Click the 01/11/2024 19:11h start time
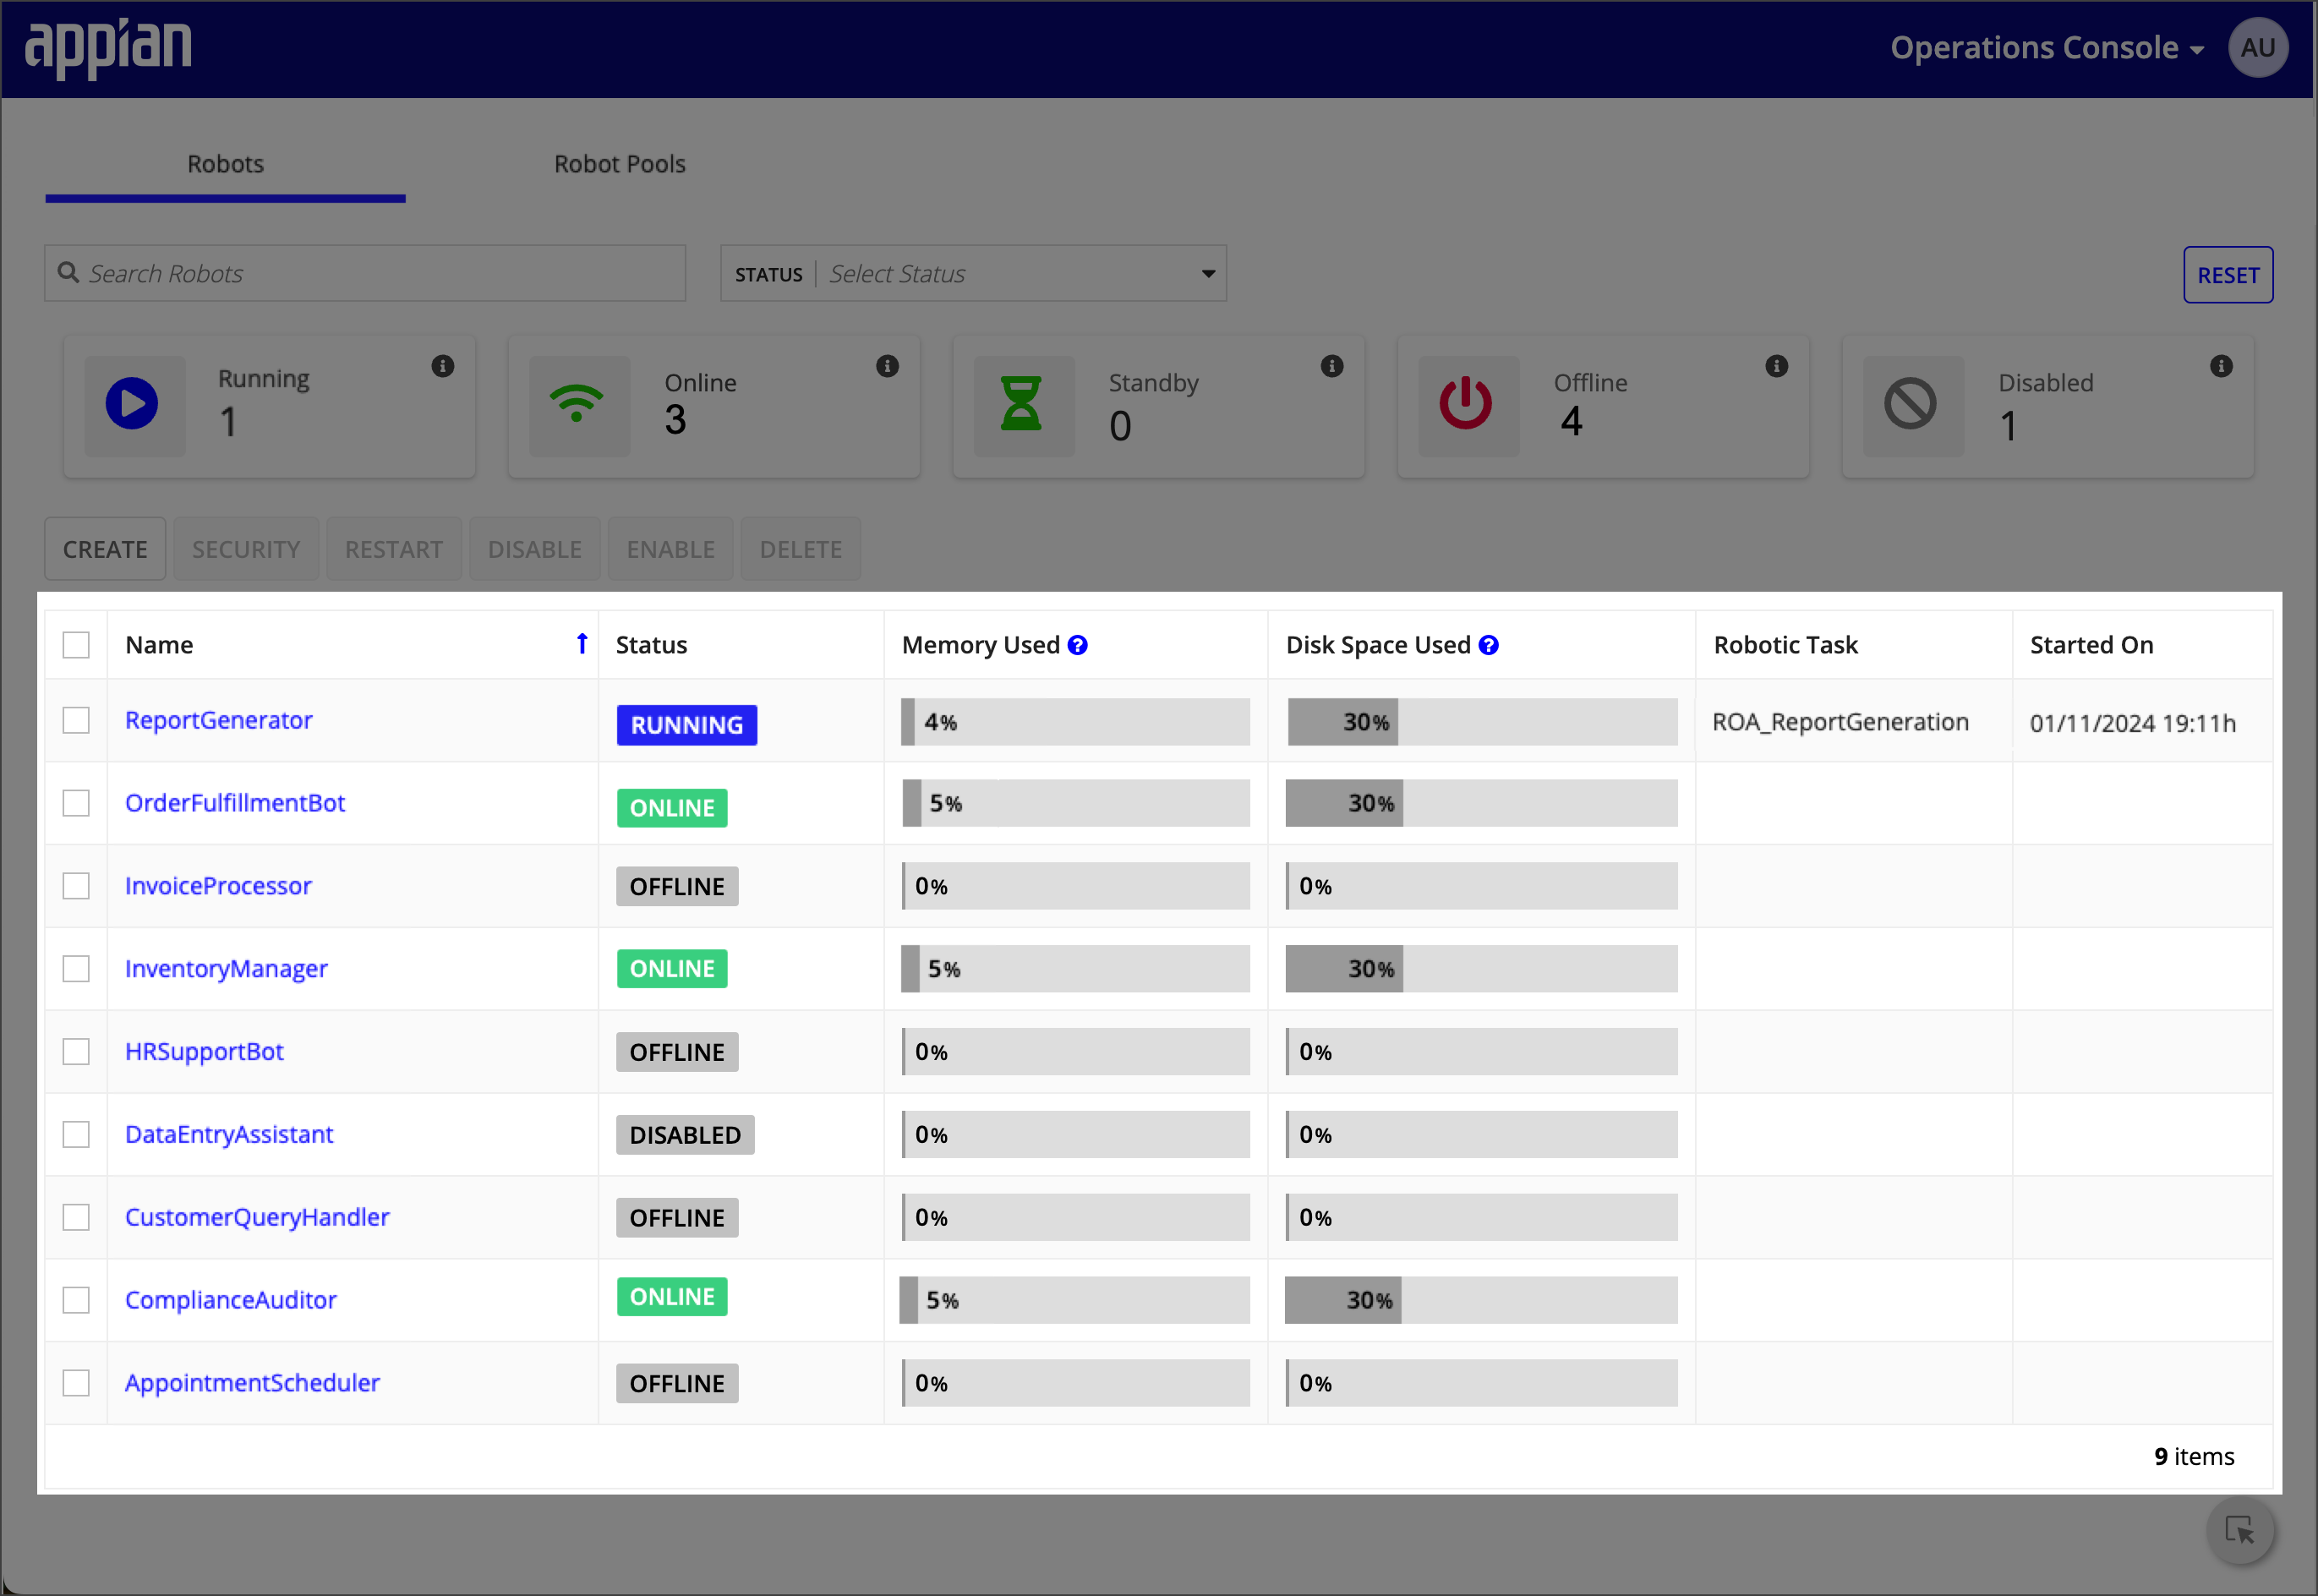Screen dimensions: 2318x1596 click(2132, 723)
